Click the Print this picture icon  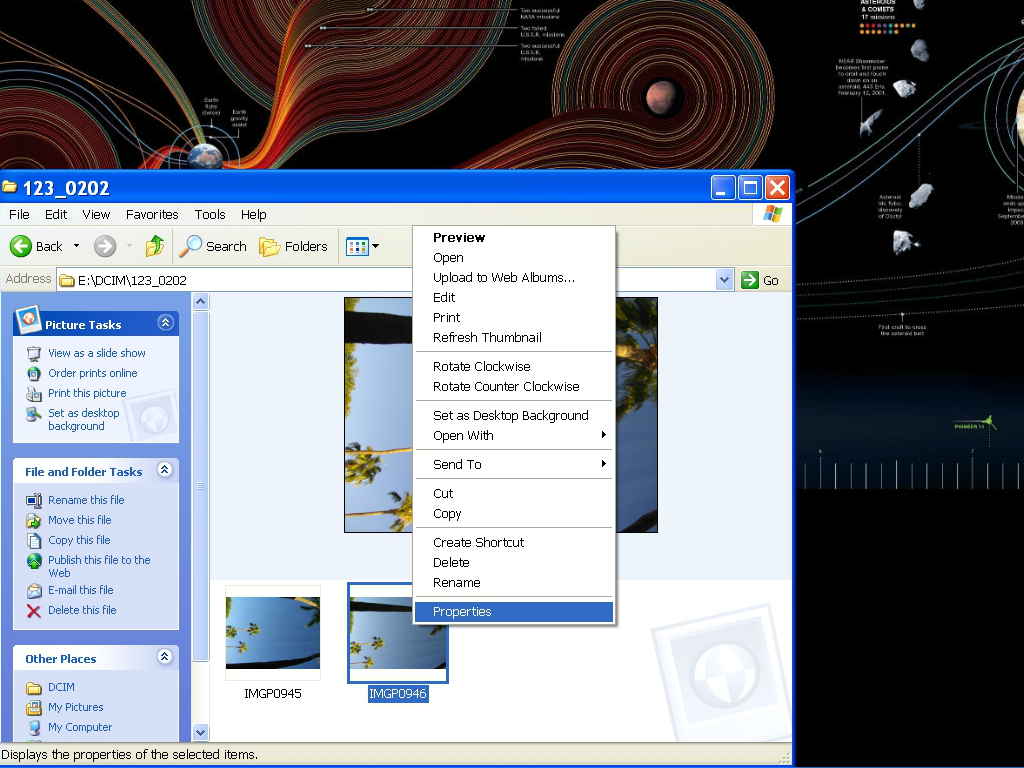pos(34,393)
